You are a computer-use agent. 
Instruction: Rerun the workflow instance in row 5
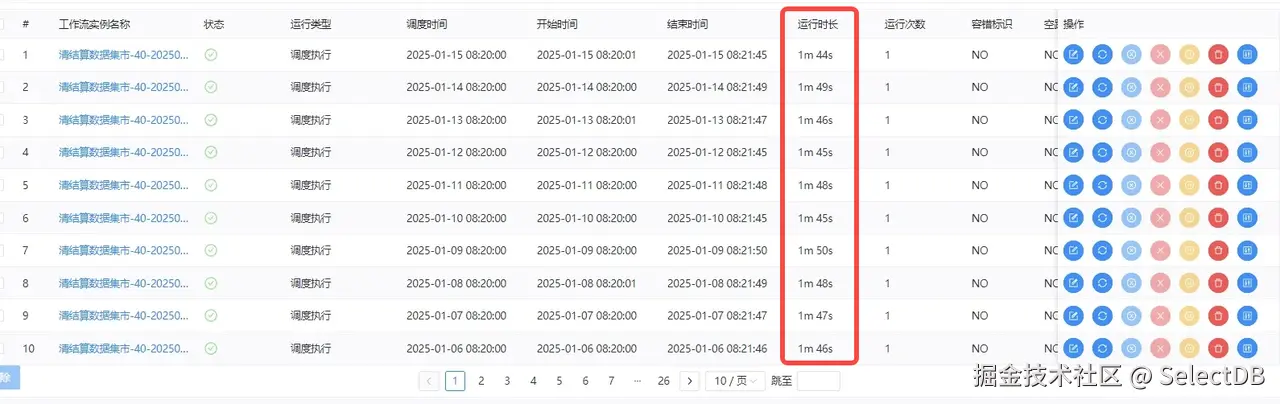1102,185
